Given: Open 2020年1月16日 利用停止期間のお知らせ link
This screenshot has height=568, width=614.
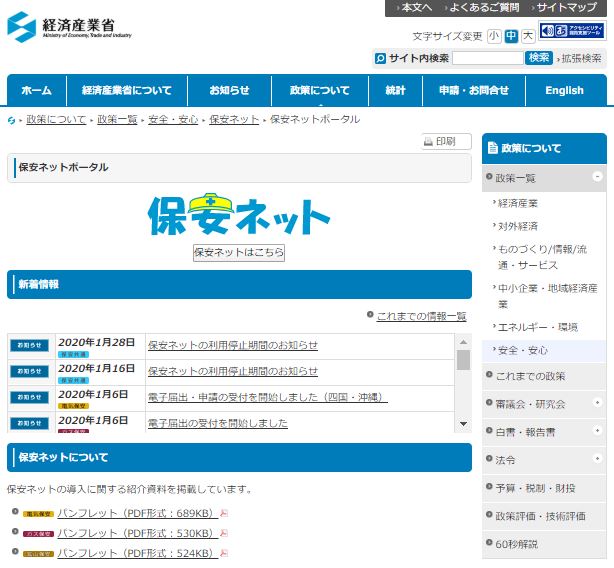Looking at the screenshot, I should click(x=233, y=371).
